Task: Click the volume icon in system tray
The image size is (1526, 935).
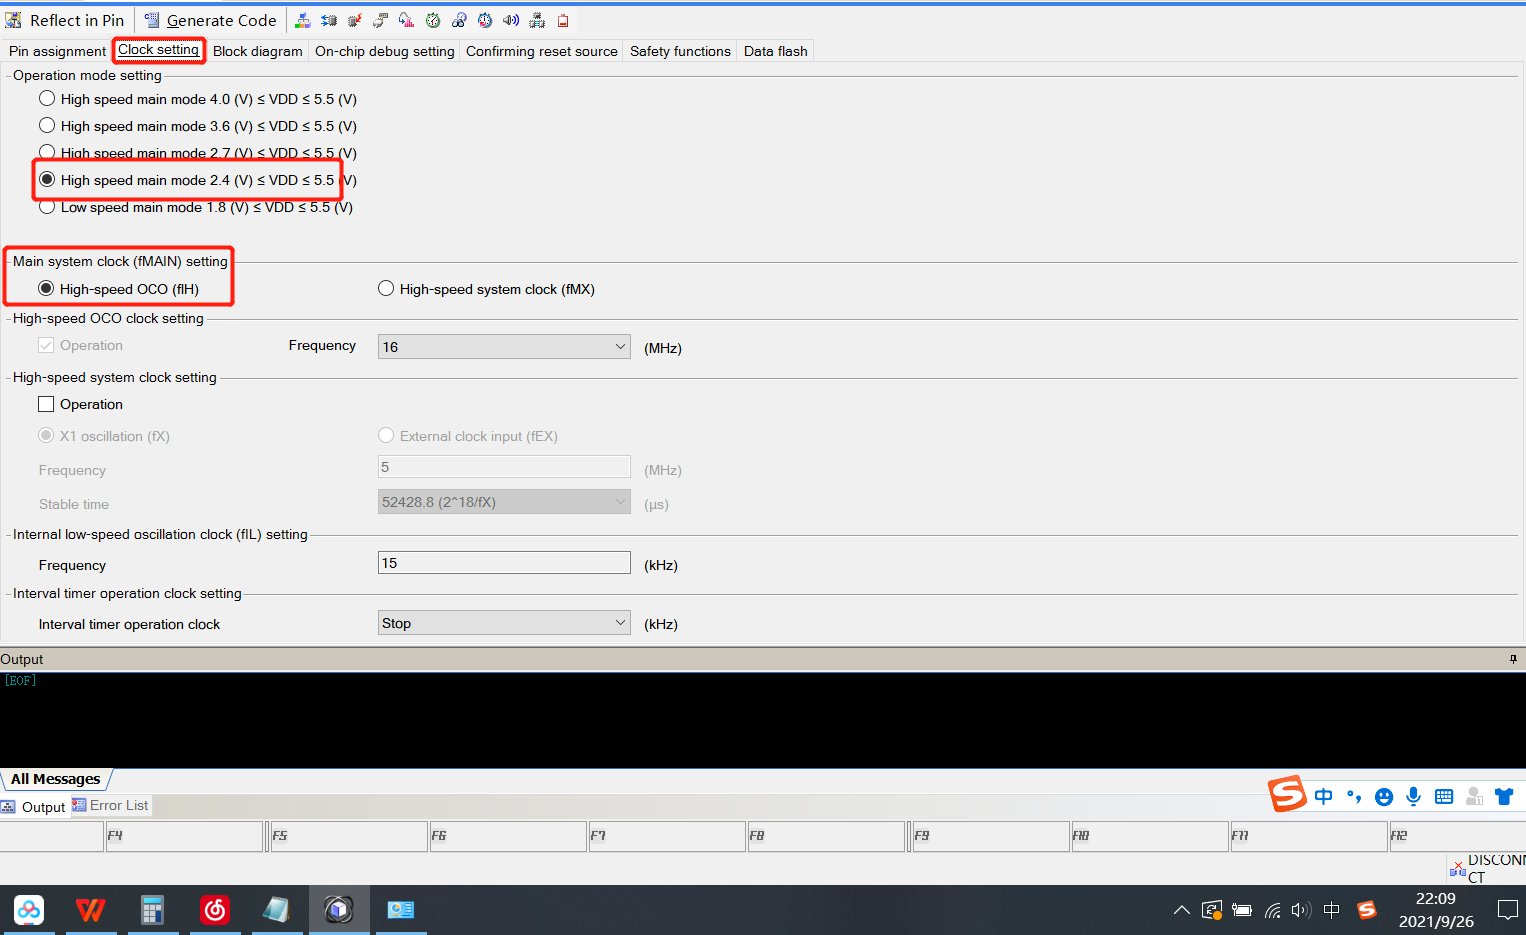Action: click(x=1301, y=910)
